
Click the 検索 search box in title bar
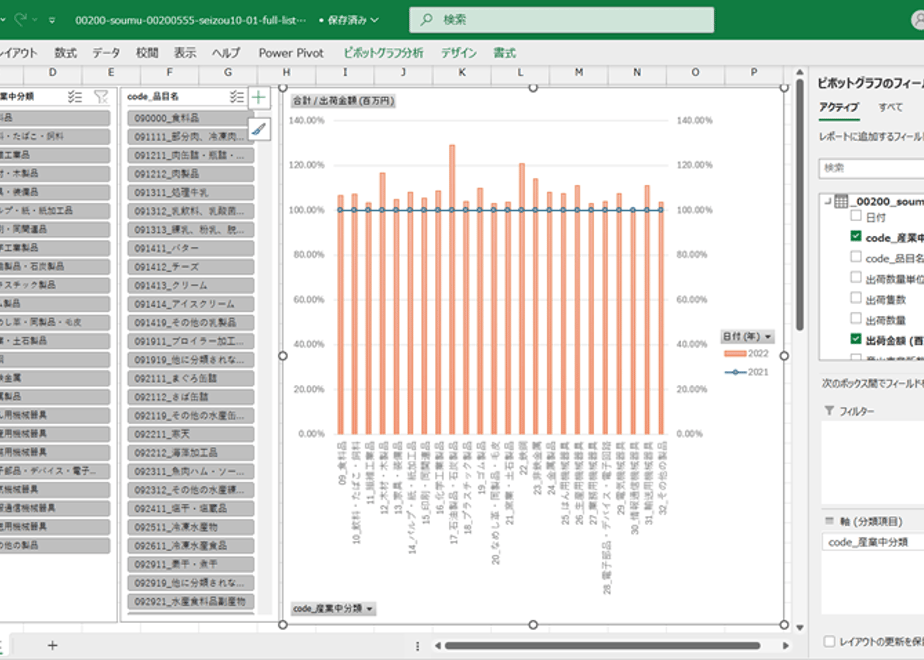click(x=562, y=20)
